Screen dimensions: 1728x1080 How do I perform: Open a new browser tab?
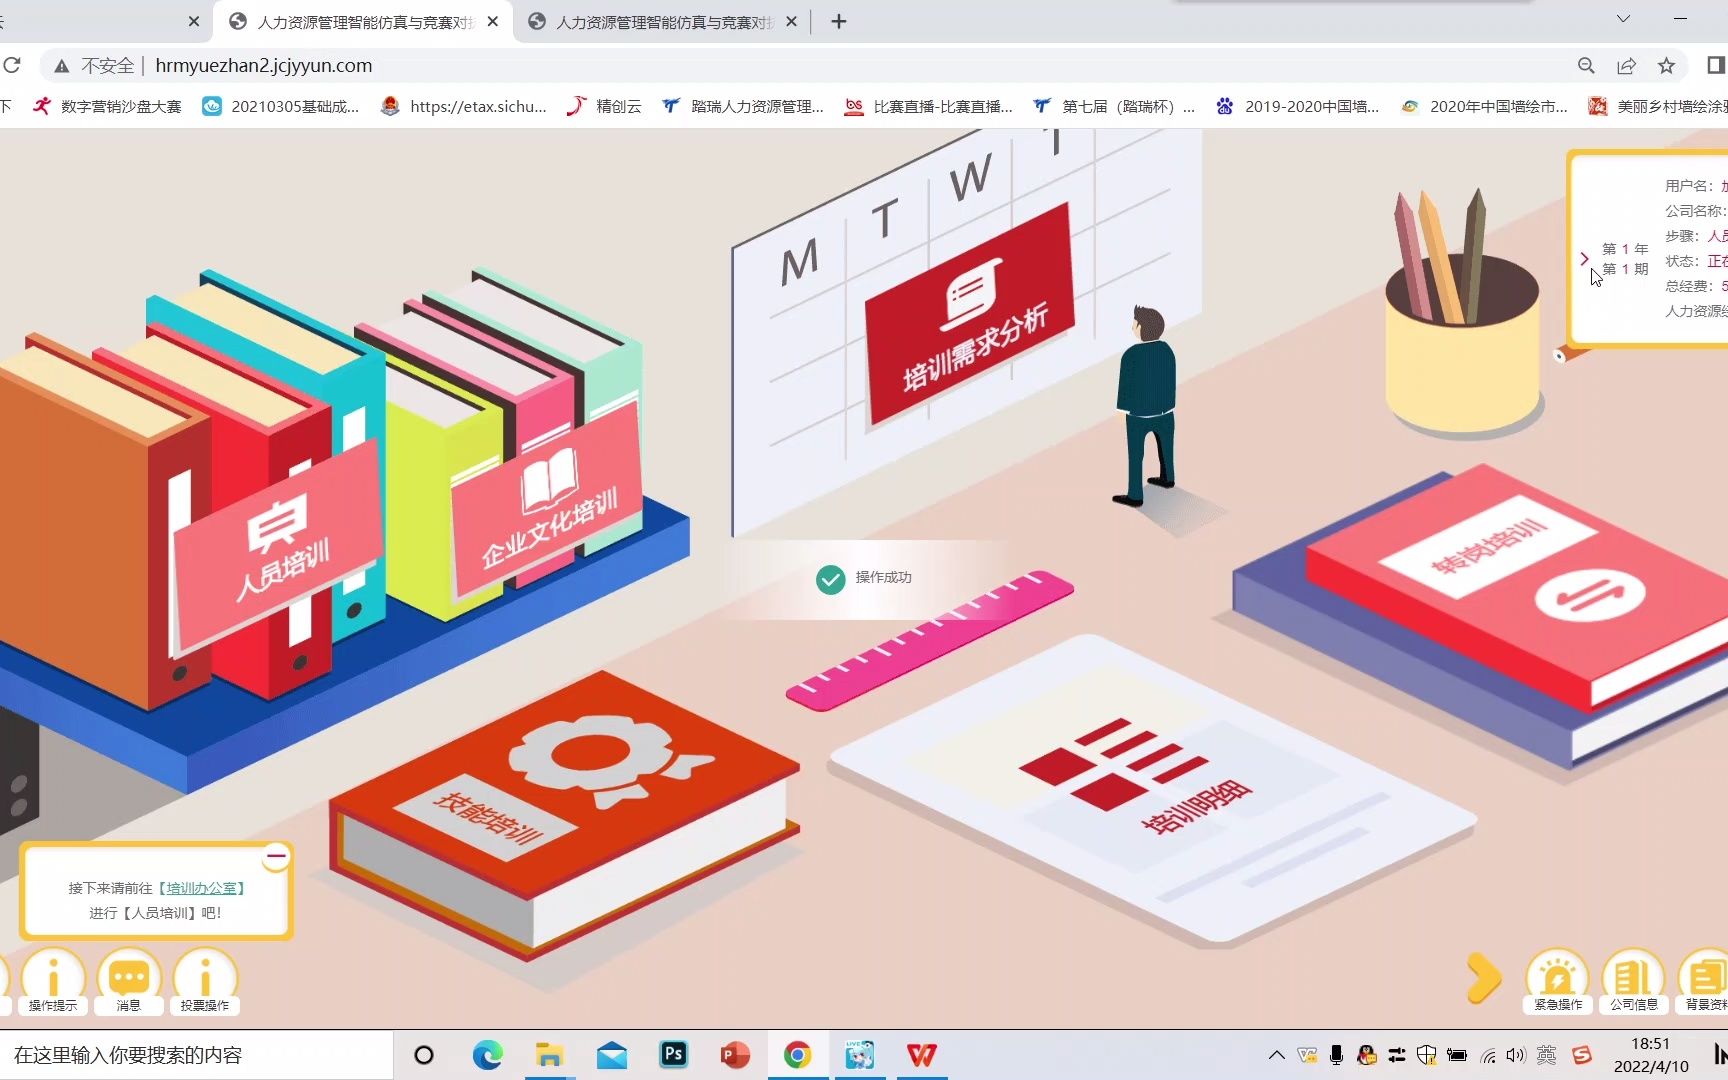[x=839, y=22]
